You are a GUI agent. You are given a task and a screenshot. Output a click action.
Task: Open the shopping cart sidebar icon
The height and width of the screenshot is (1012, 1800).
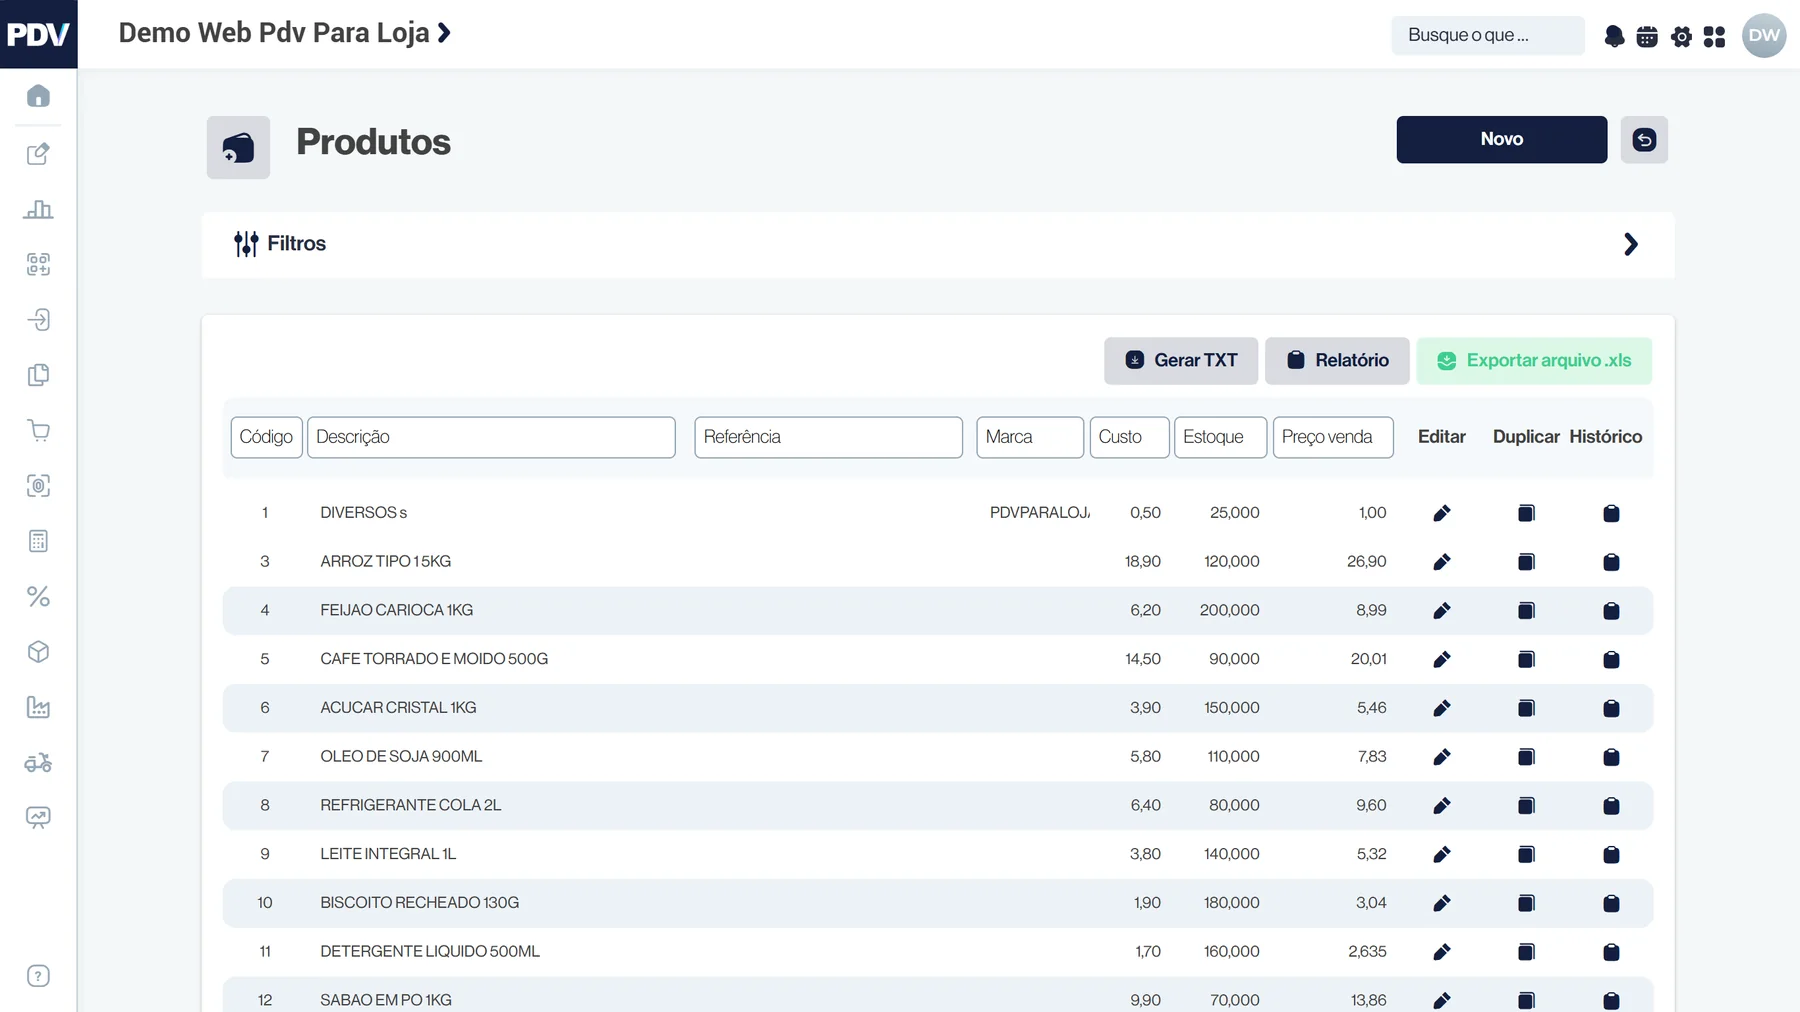[38, 431]
